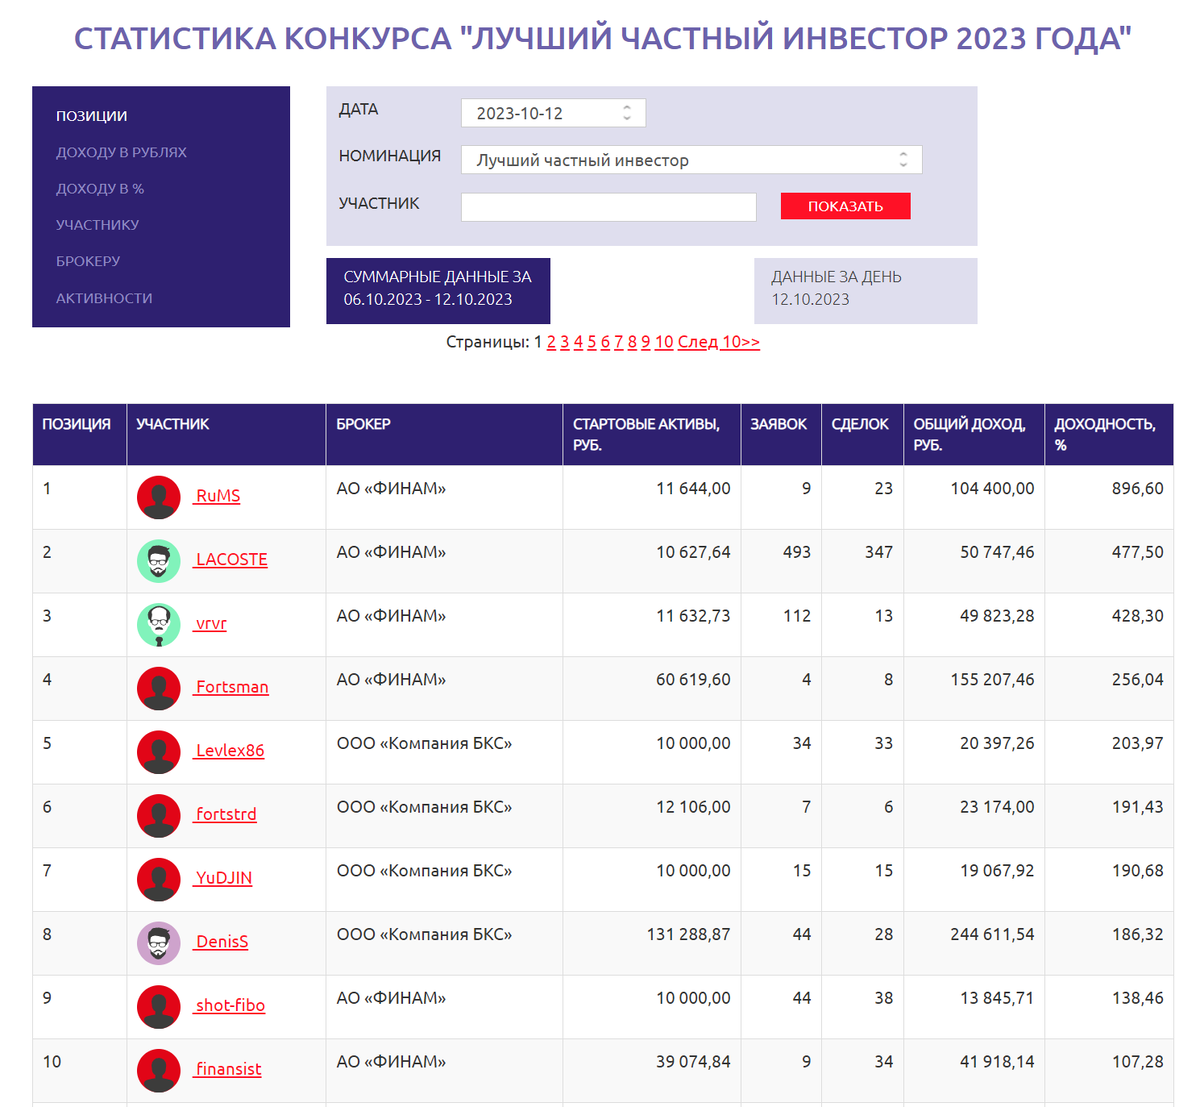Click the fortstrd participant avatar
Screen dimensions: 1200x1107
pos(158,814)
